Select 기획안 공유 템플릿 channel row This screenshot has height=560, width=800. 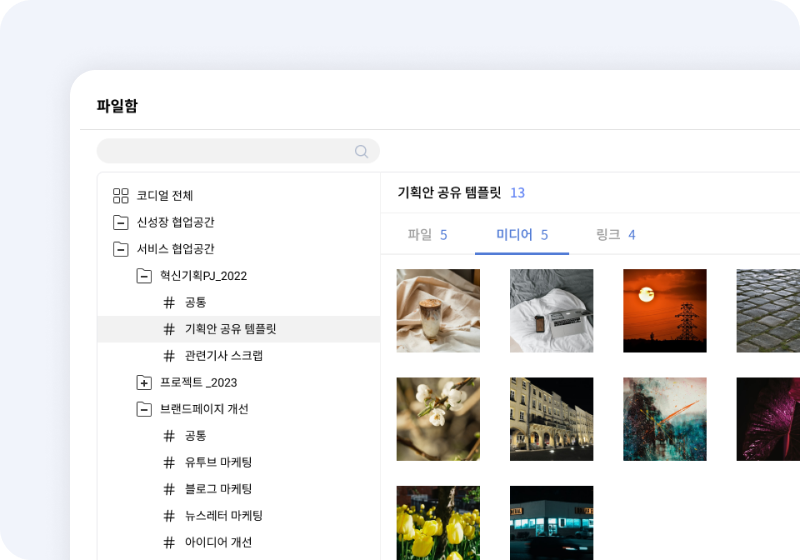239,329
